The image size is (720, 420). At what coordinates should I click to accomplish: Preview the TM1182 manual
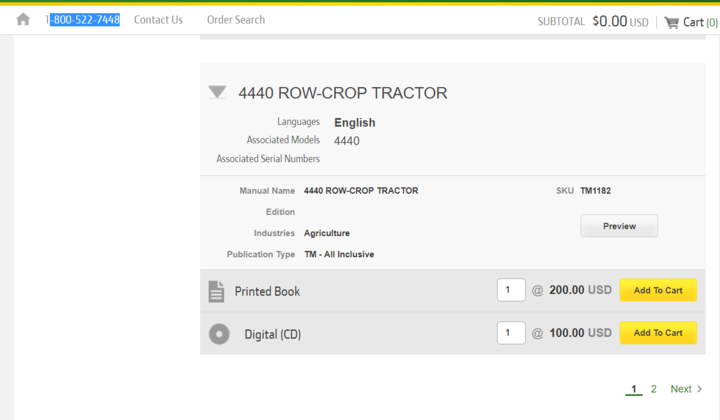619,226
